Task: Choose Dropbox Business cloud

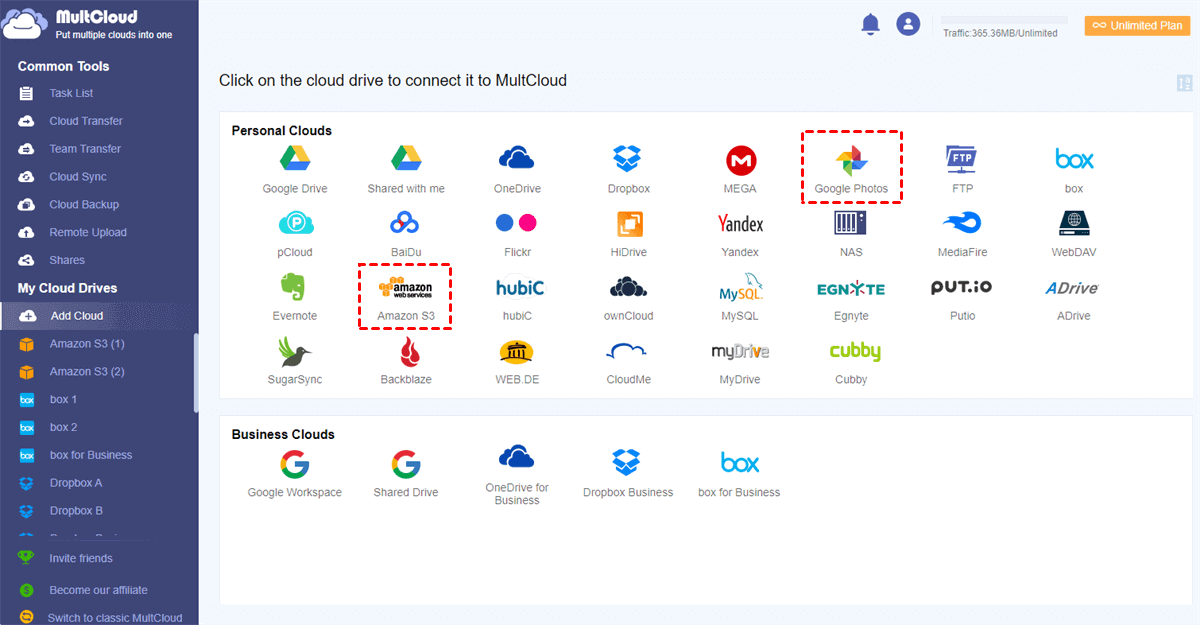Action: pyautogui.click(x=628, y=473)
